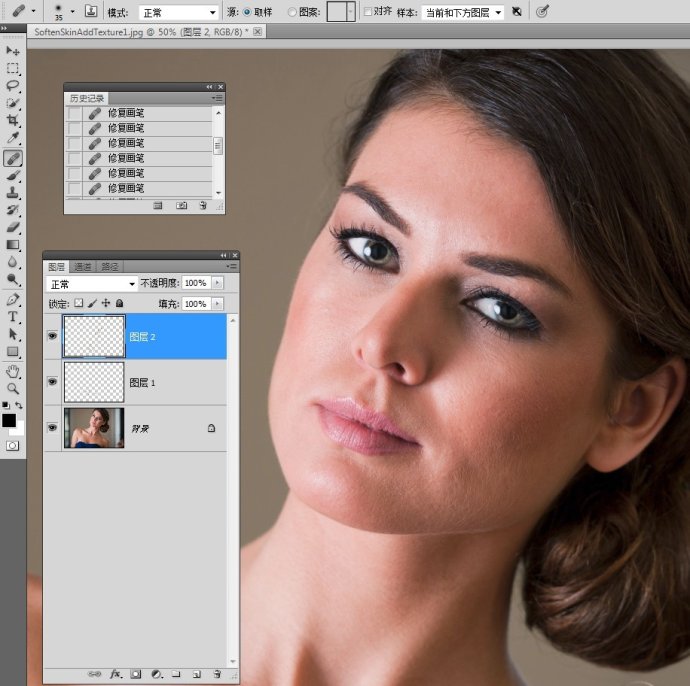
Task: Toggle lock position icon
Action: [x=106, y=303]
